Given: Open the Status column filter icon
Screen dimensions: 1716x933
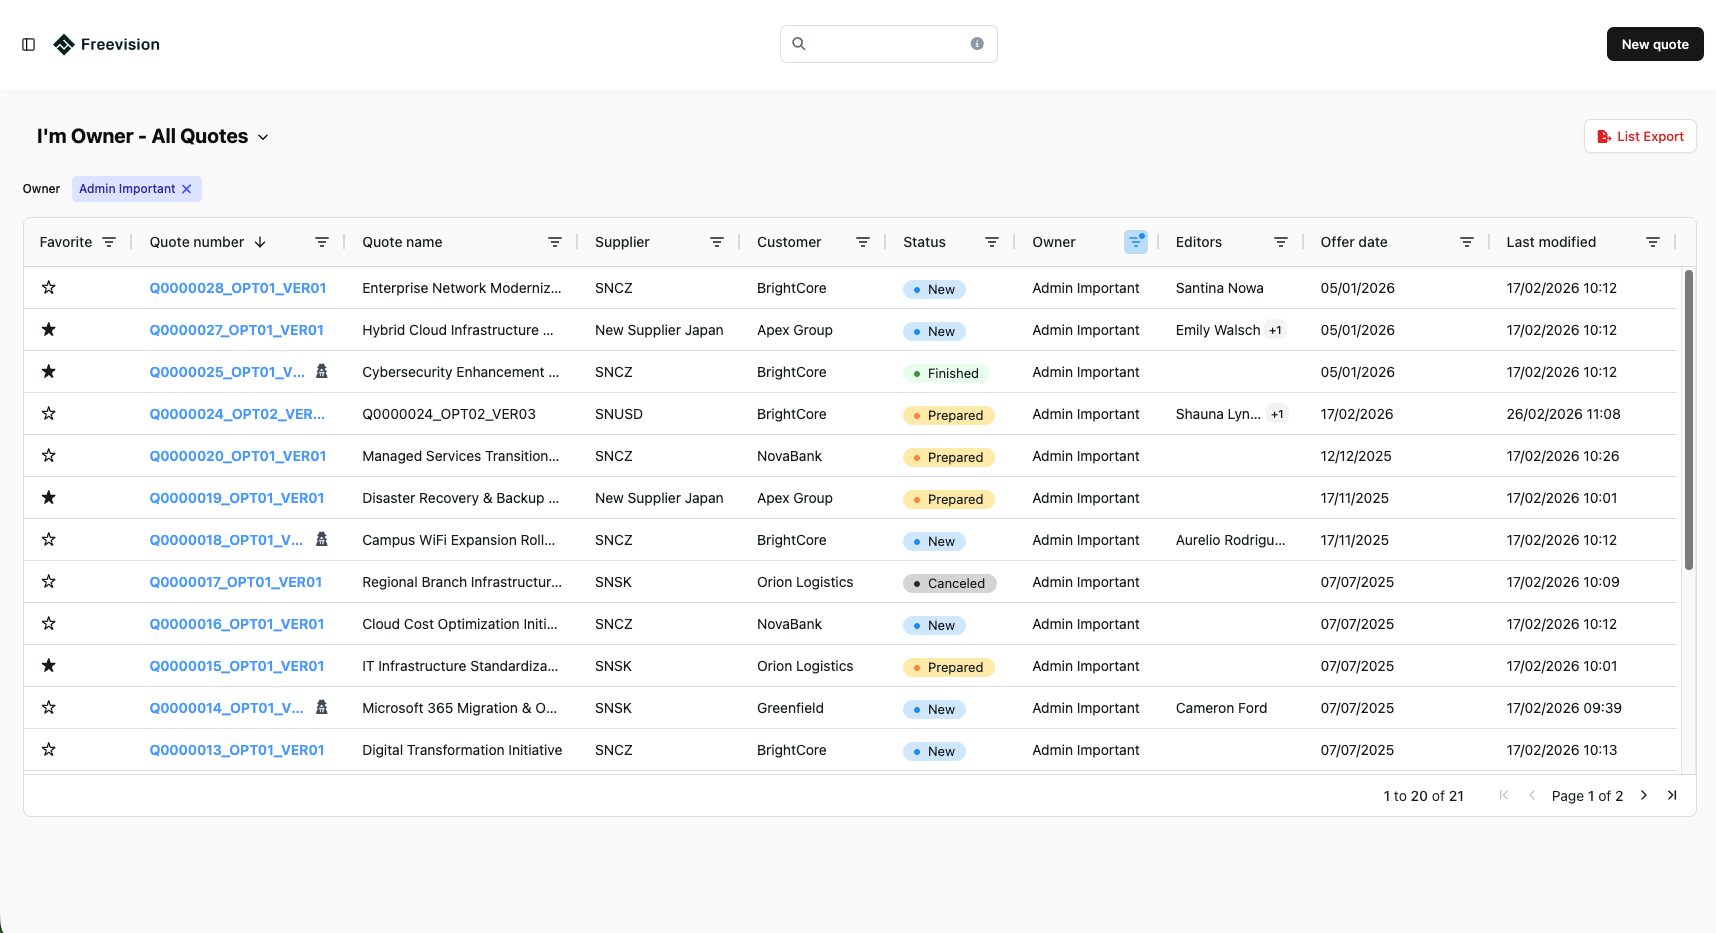Looking at the screenshot, I should click(x=991, y=242).
